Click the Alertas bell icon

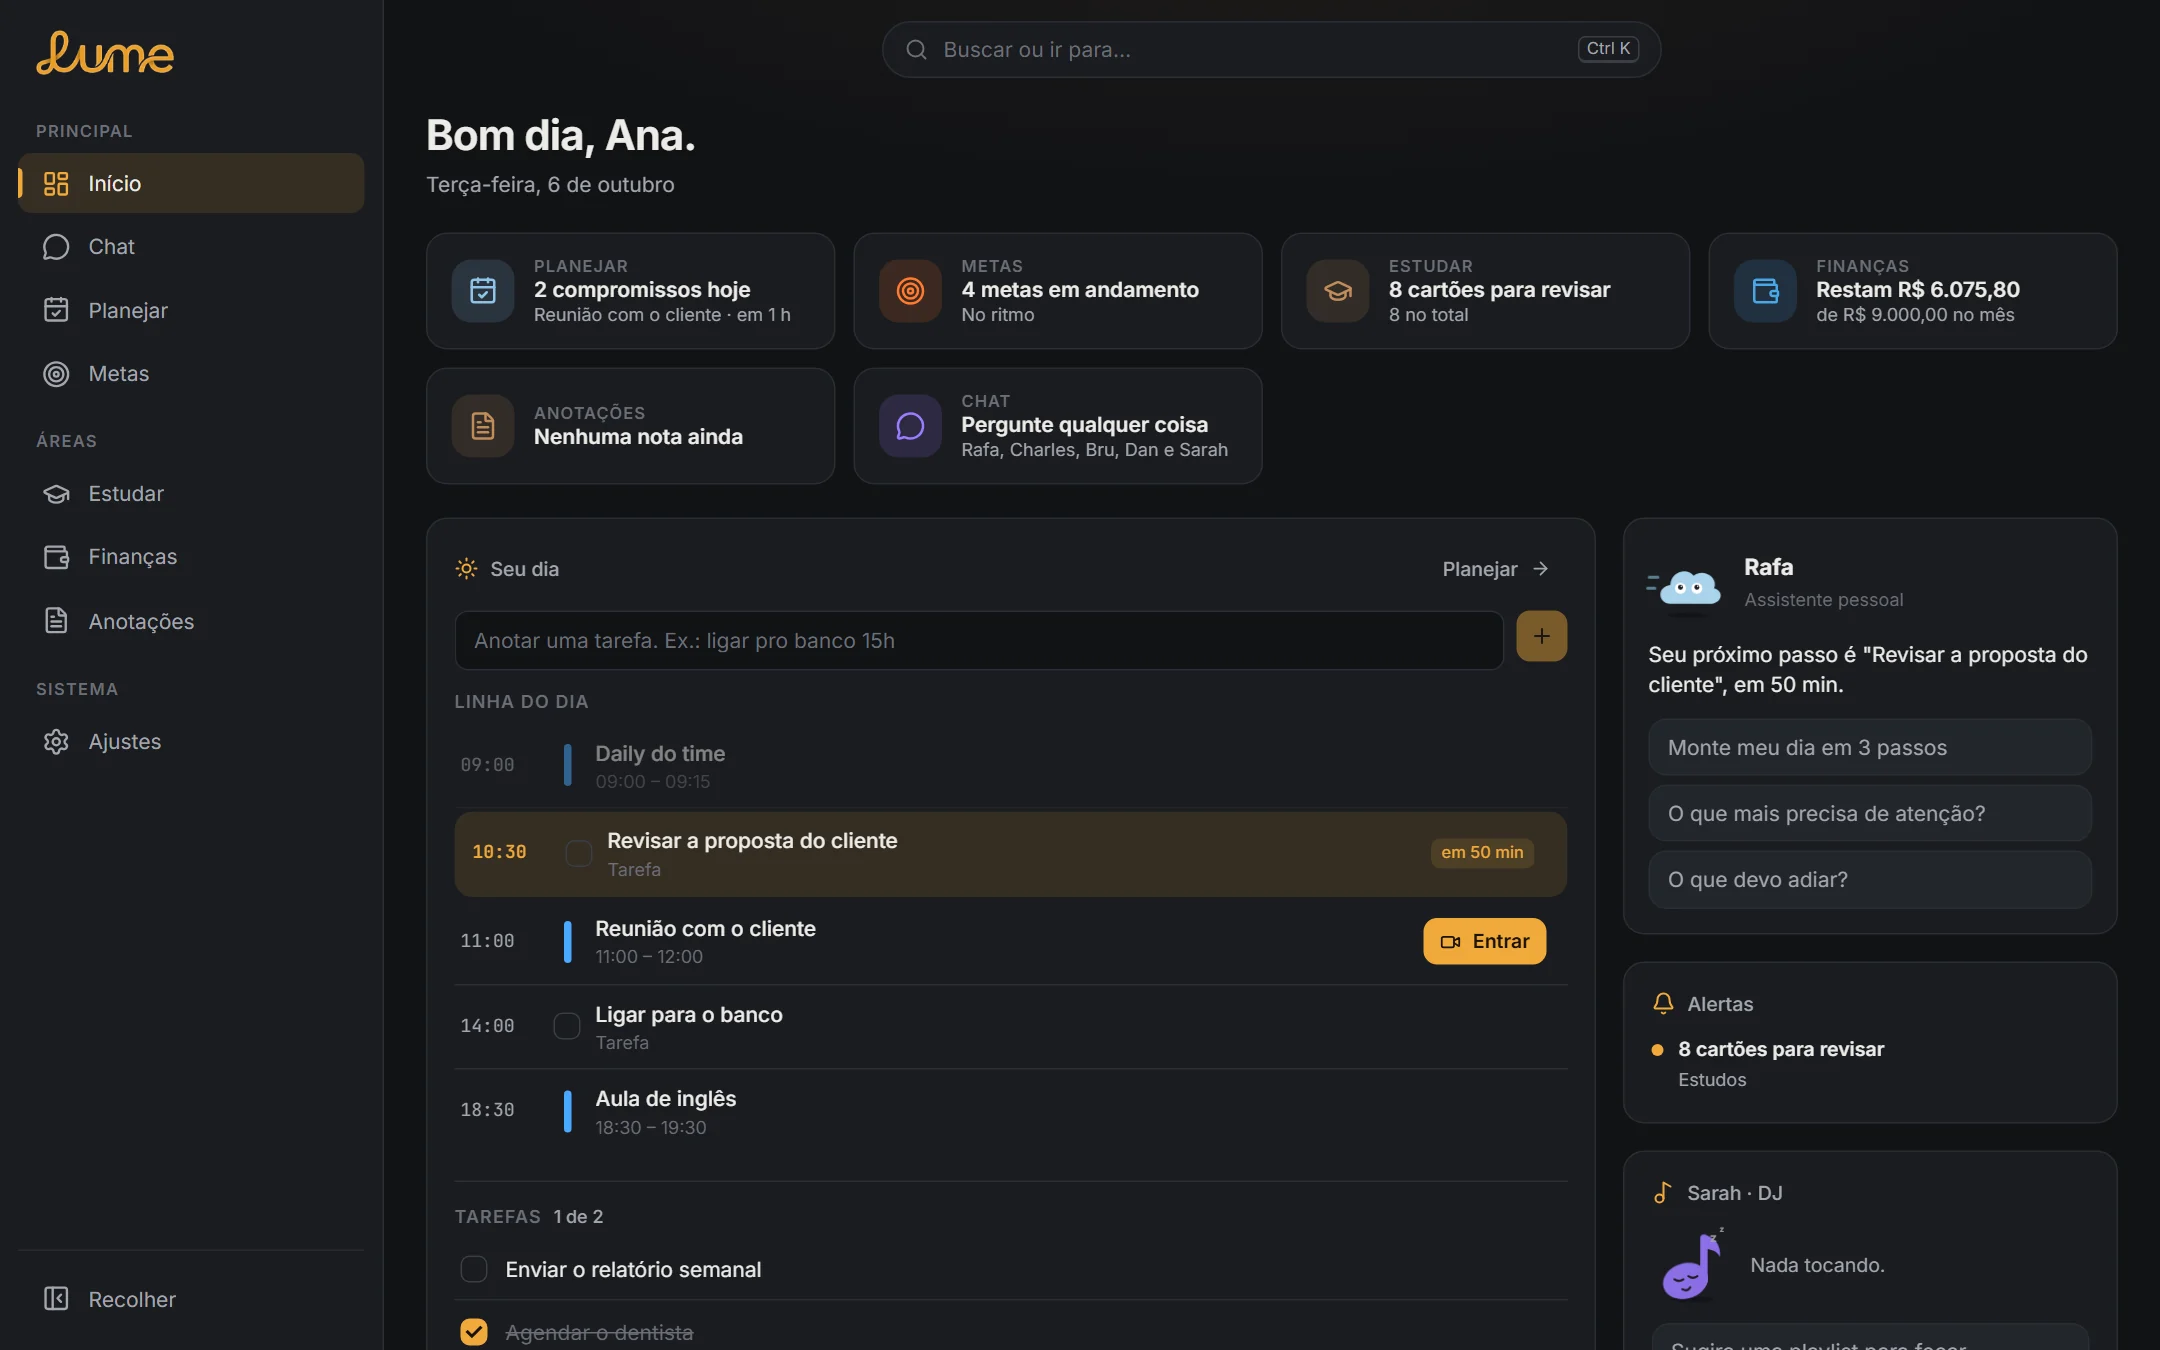(x=1663, y=1003)
